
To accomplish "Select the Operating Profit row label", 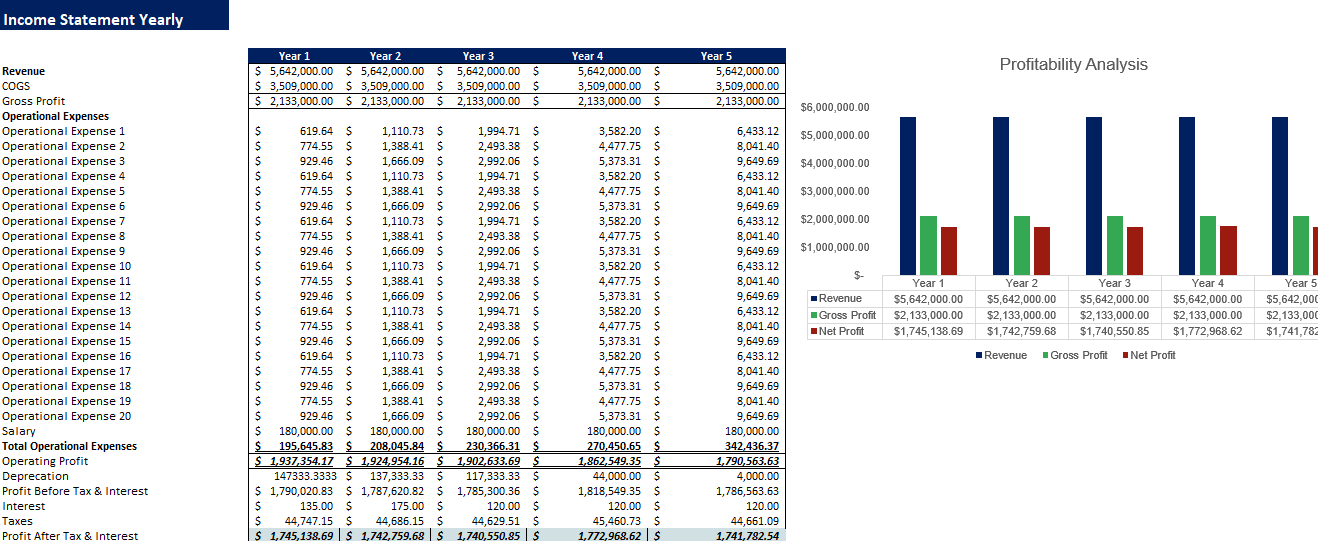I will pyautogui.click(x=45, y=461).
